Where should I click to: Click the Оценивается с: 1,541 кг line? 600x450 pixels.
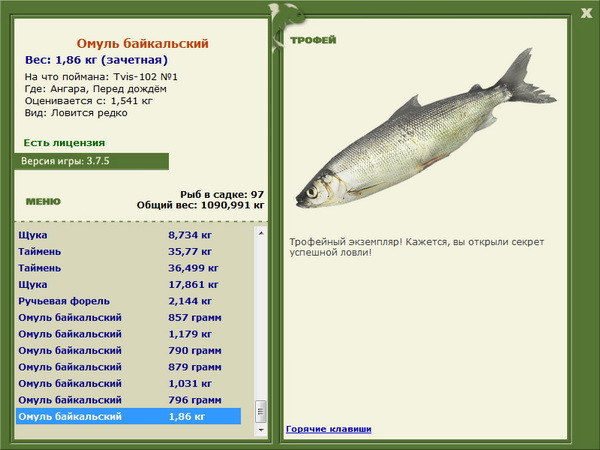(88, 101)
